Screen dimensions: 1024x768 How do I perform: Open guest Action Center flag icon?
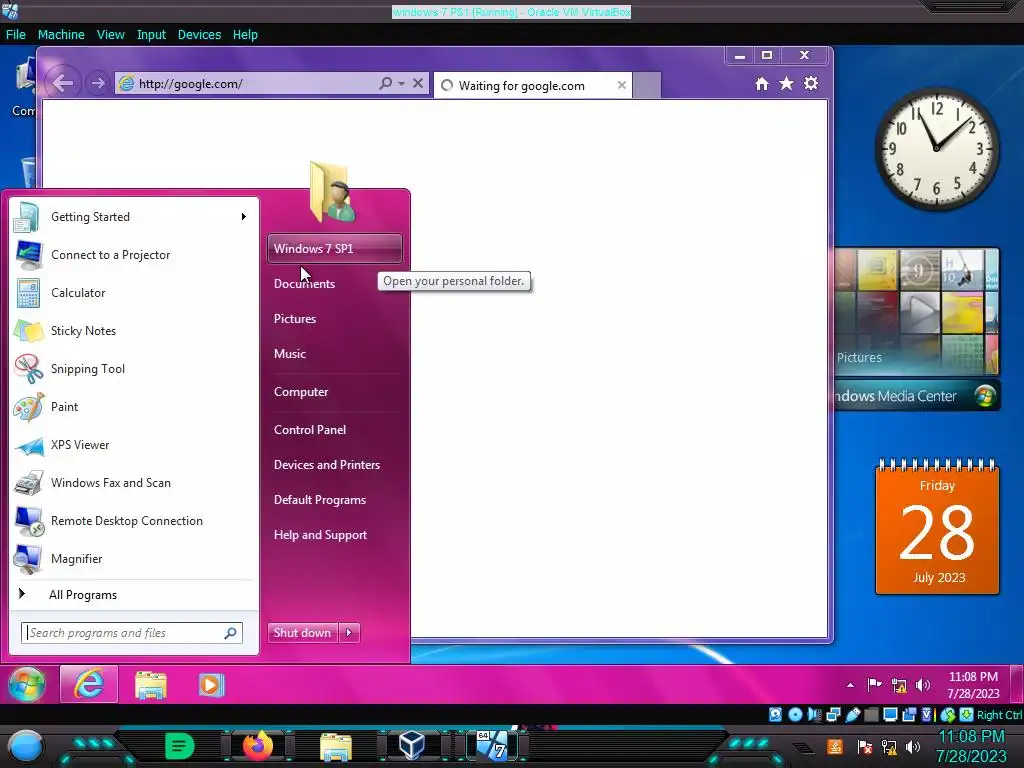pos(874,684)
